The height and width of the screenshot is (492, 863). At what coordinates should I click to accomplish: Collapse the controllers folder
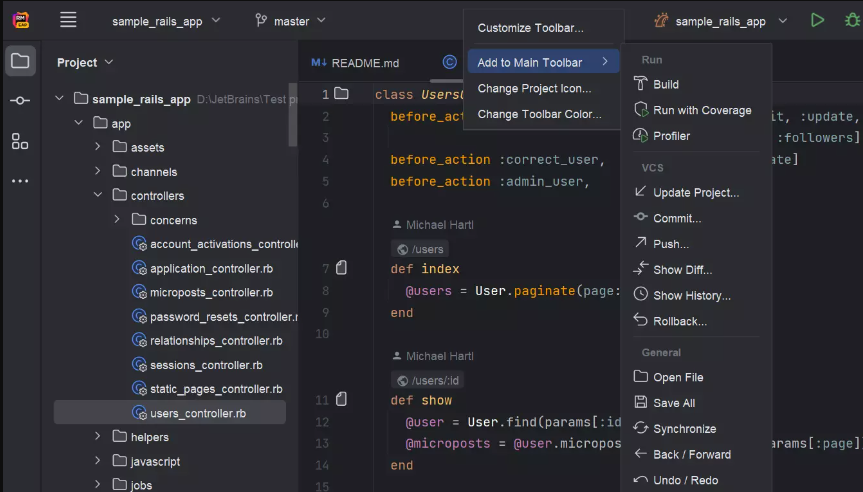click(x=98, y=196)
